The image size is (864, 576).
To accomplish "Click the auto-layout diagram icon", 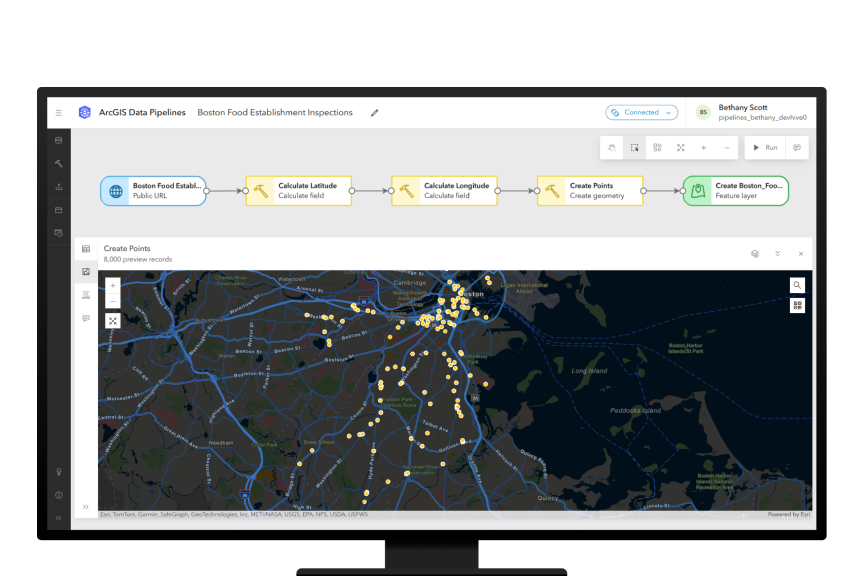I will [657, 147].
